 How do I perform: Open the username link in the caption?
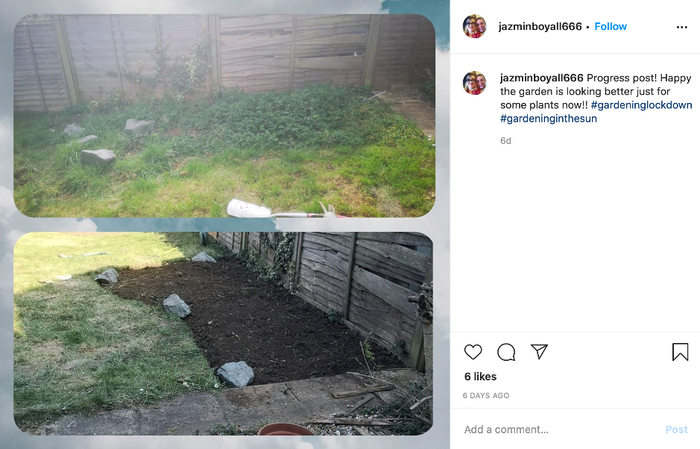pos(542,78)
